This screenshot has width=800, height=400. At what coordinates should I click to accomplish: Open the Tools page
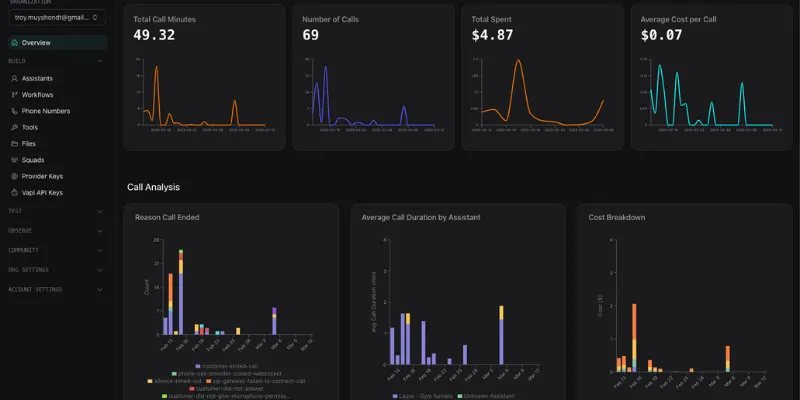tap(30, 128)
